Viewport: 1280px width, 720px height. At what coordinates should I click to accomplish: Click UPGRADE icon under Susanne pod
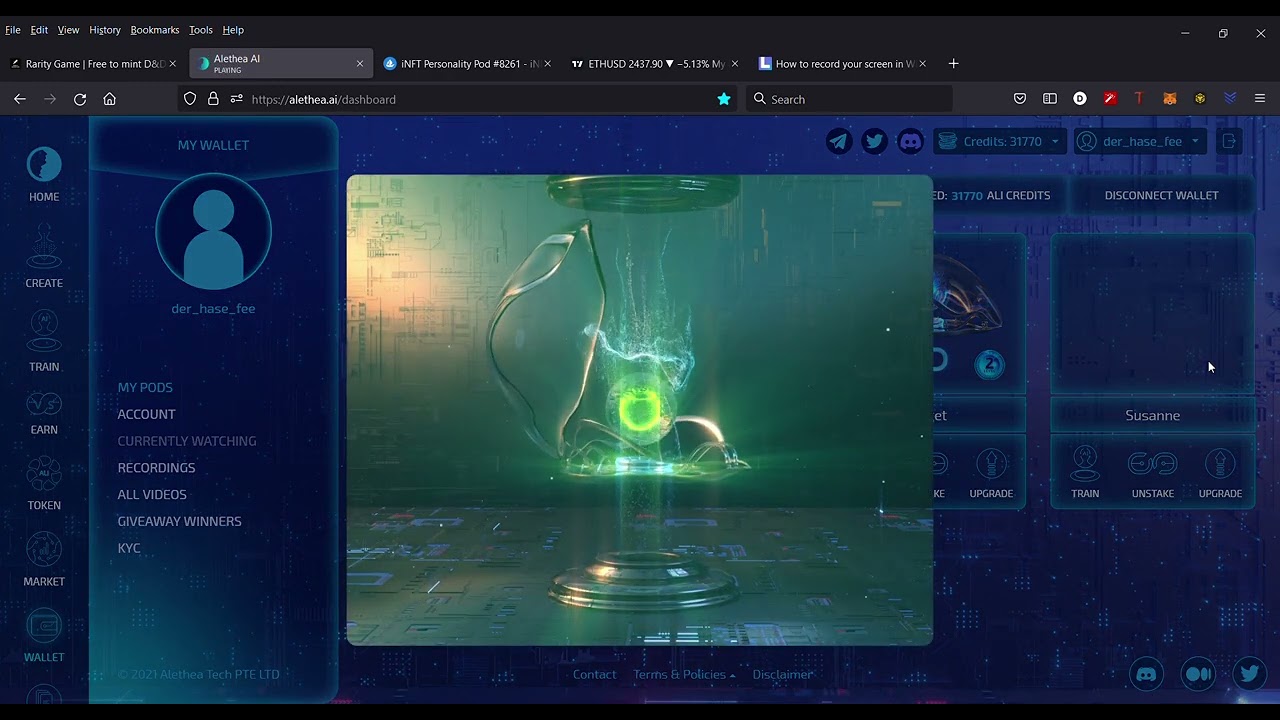point(1220,464)
